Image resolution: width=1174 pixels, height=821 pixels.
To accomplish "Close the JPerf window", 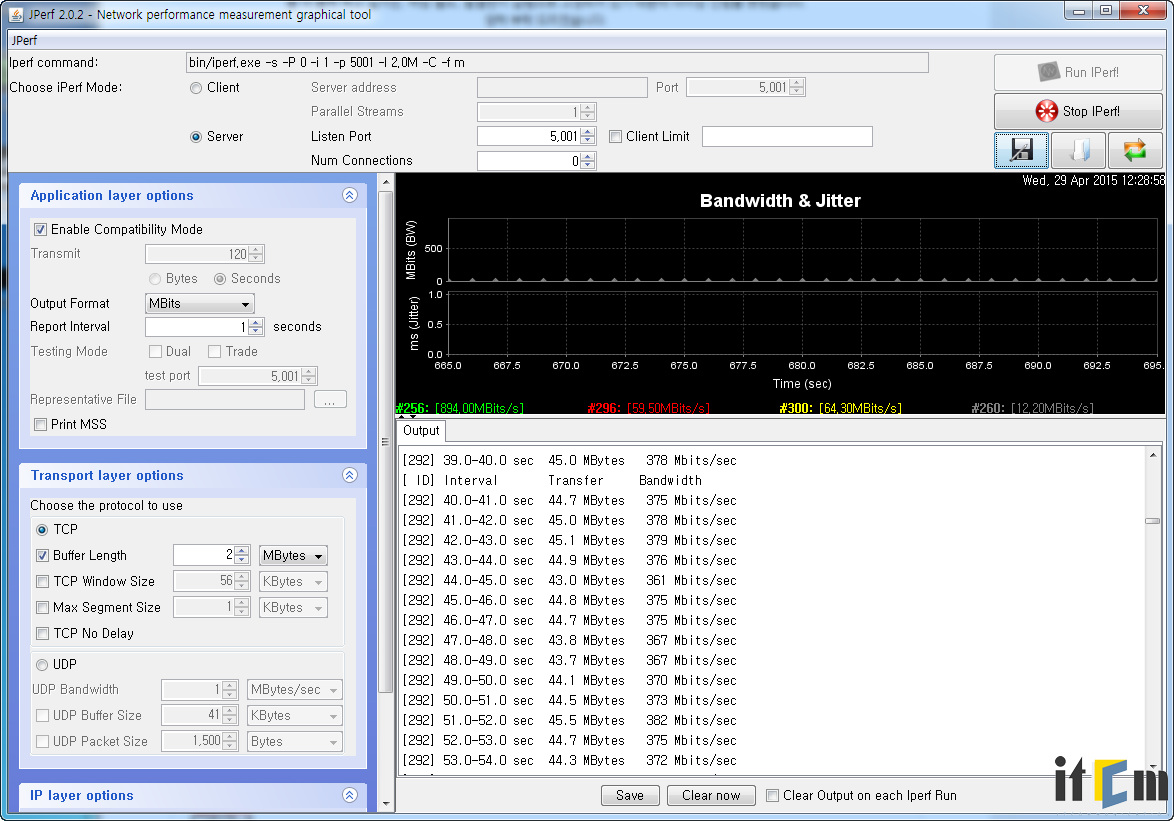I will click(x=1143, y=11).
